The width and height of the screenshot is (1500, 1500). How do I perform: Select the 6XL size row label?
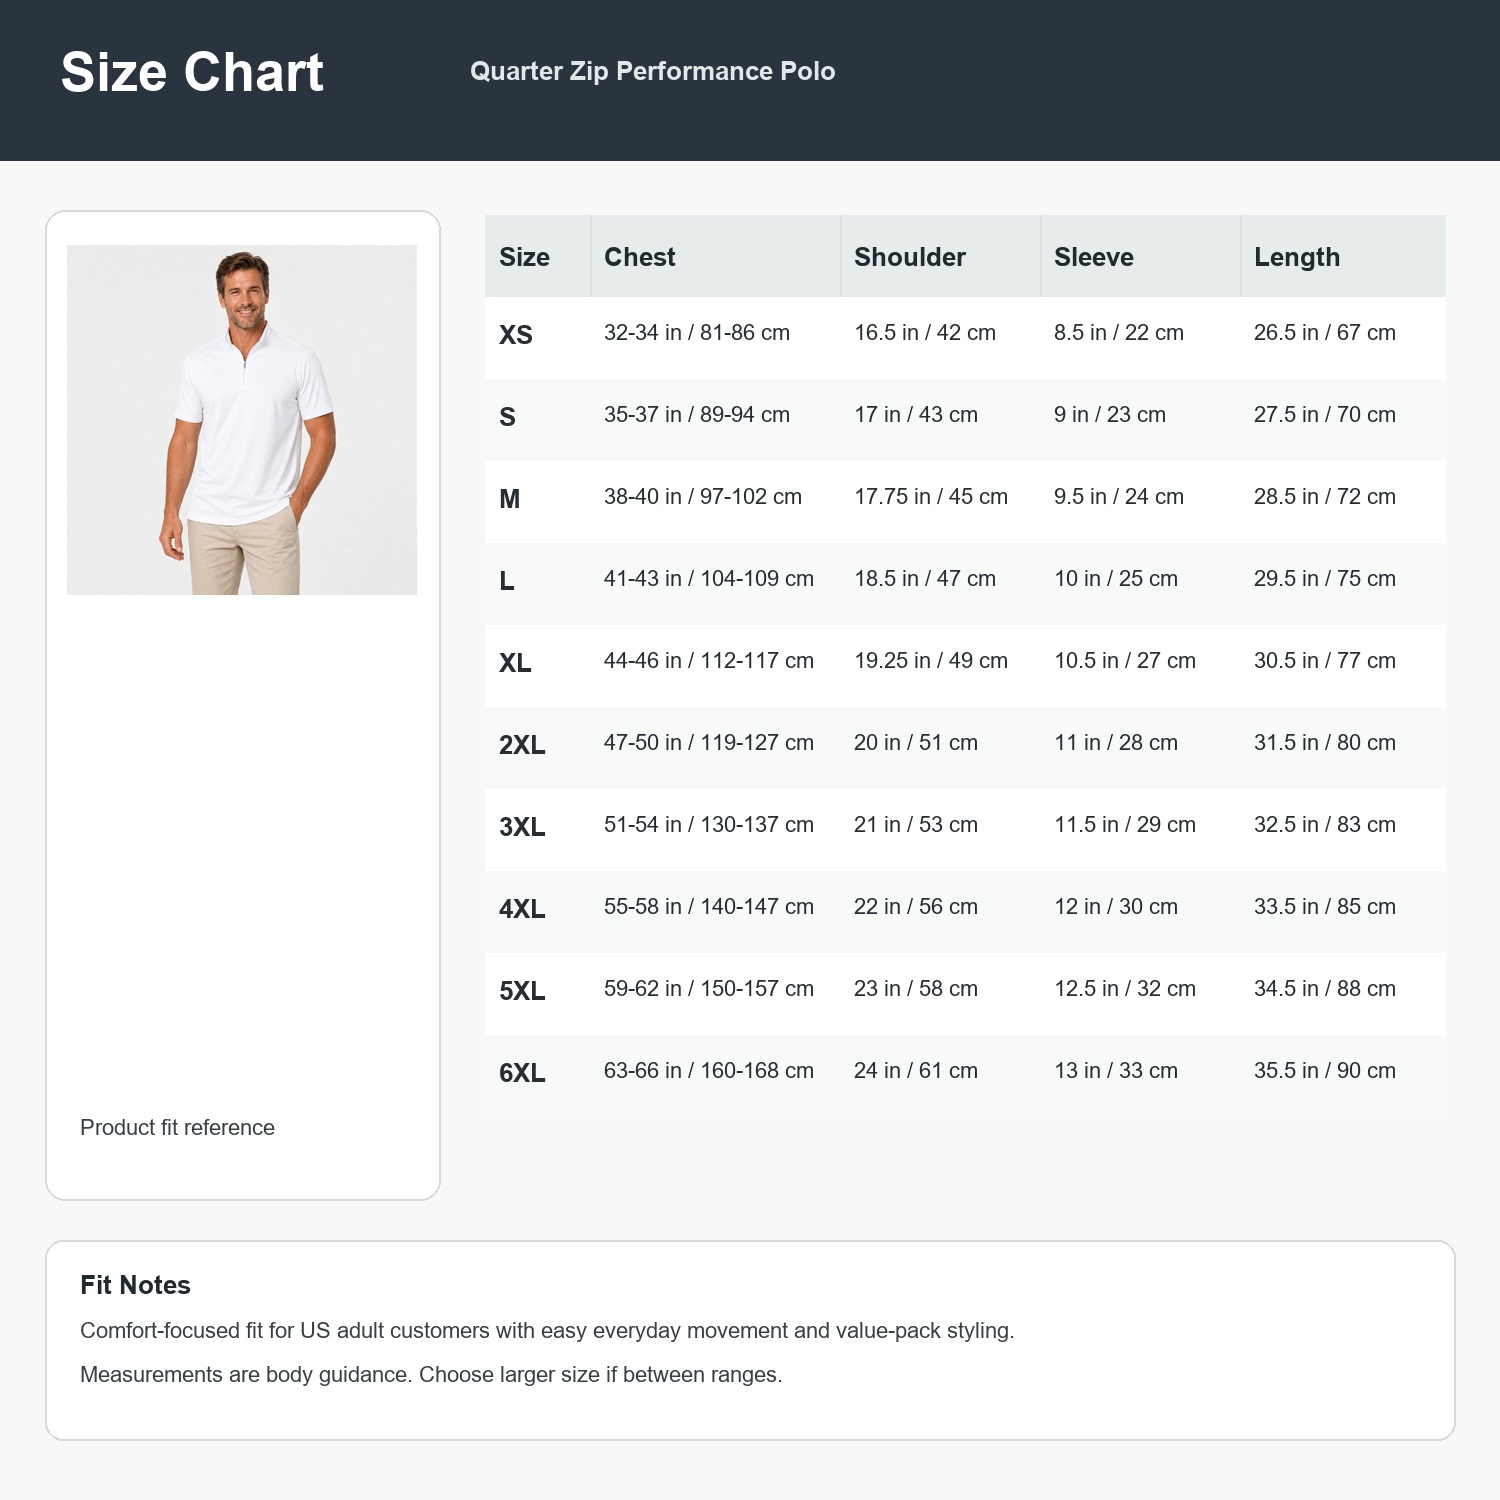(x=522, y=1073)
